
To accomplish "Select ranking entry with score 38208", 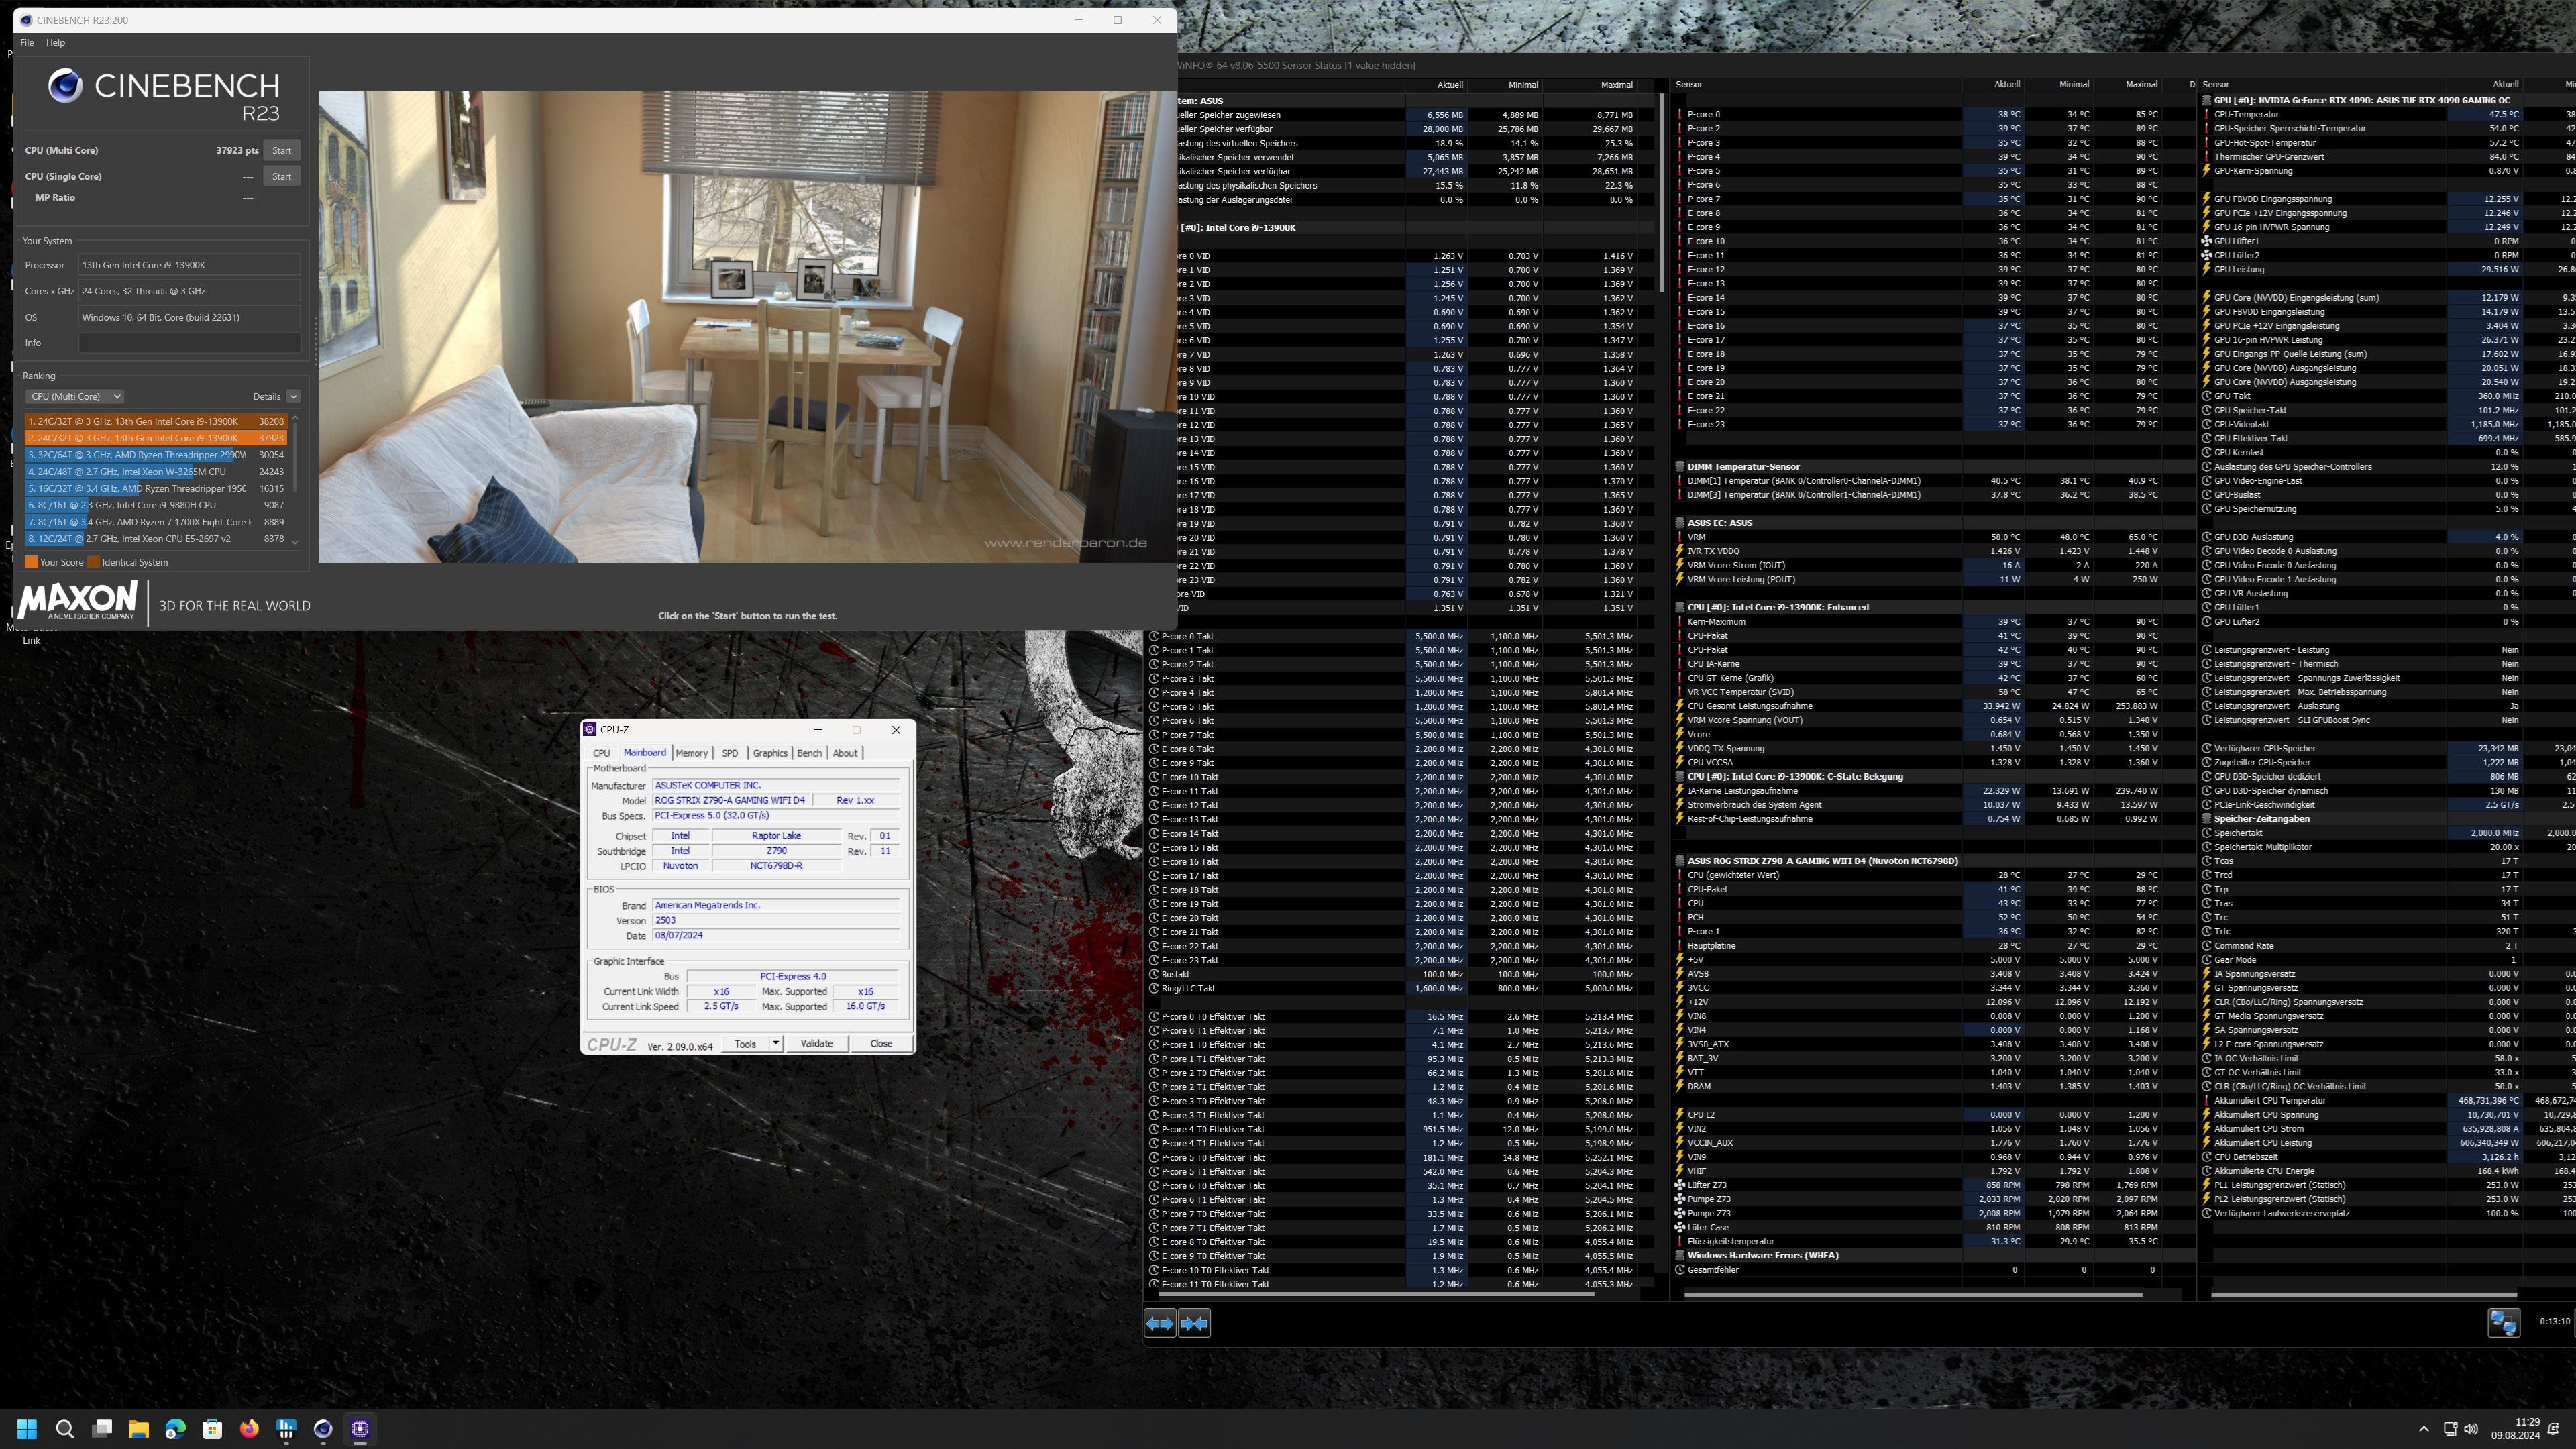I will 155,421.
